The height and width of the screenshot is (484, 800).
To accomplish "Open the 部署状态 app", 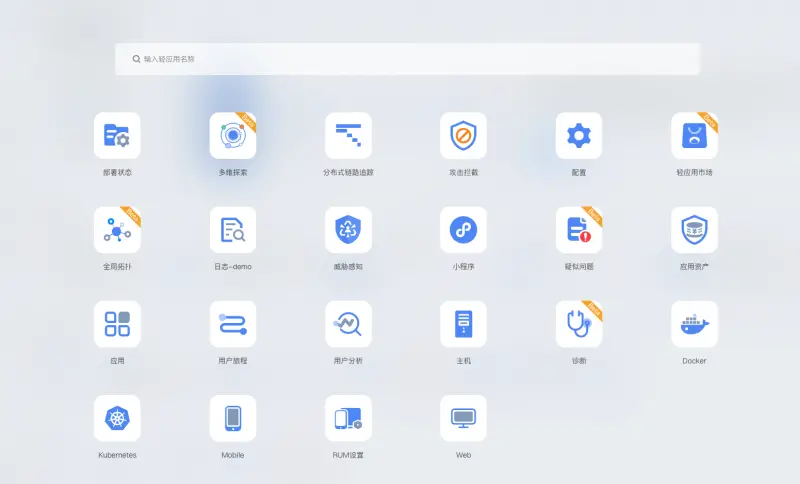I will coord(117,135).
